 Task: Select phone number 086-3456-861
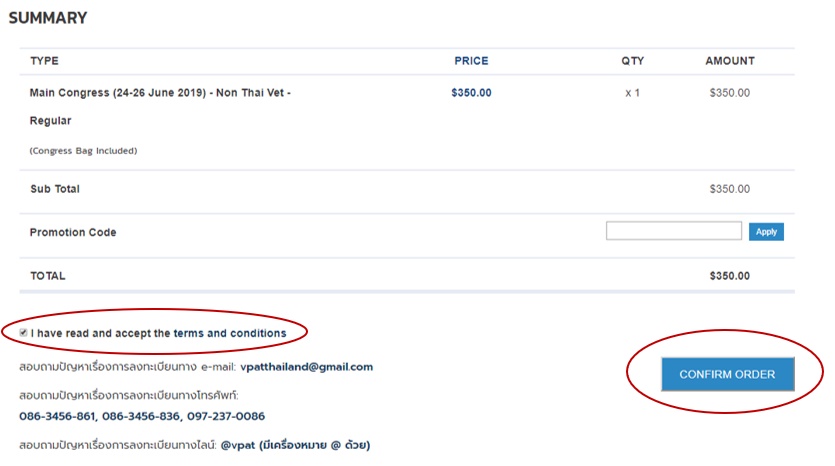57,416
